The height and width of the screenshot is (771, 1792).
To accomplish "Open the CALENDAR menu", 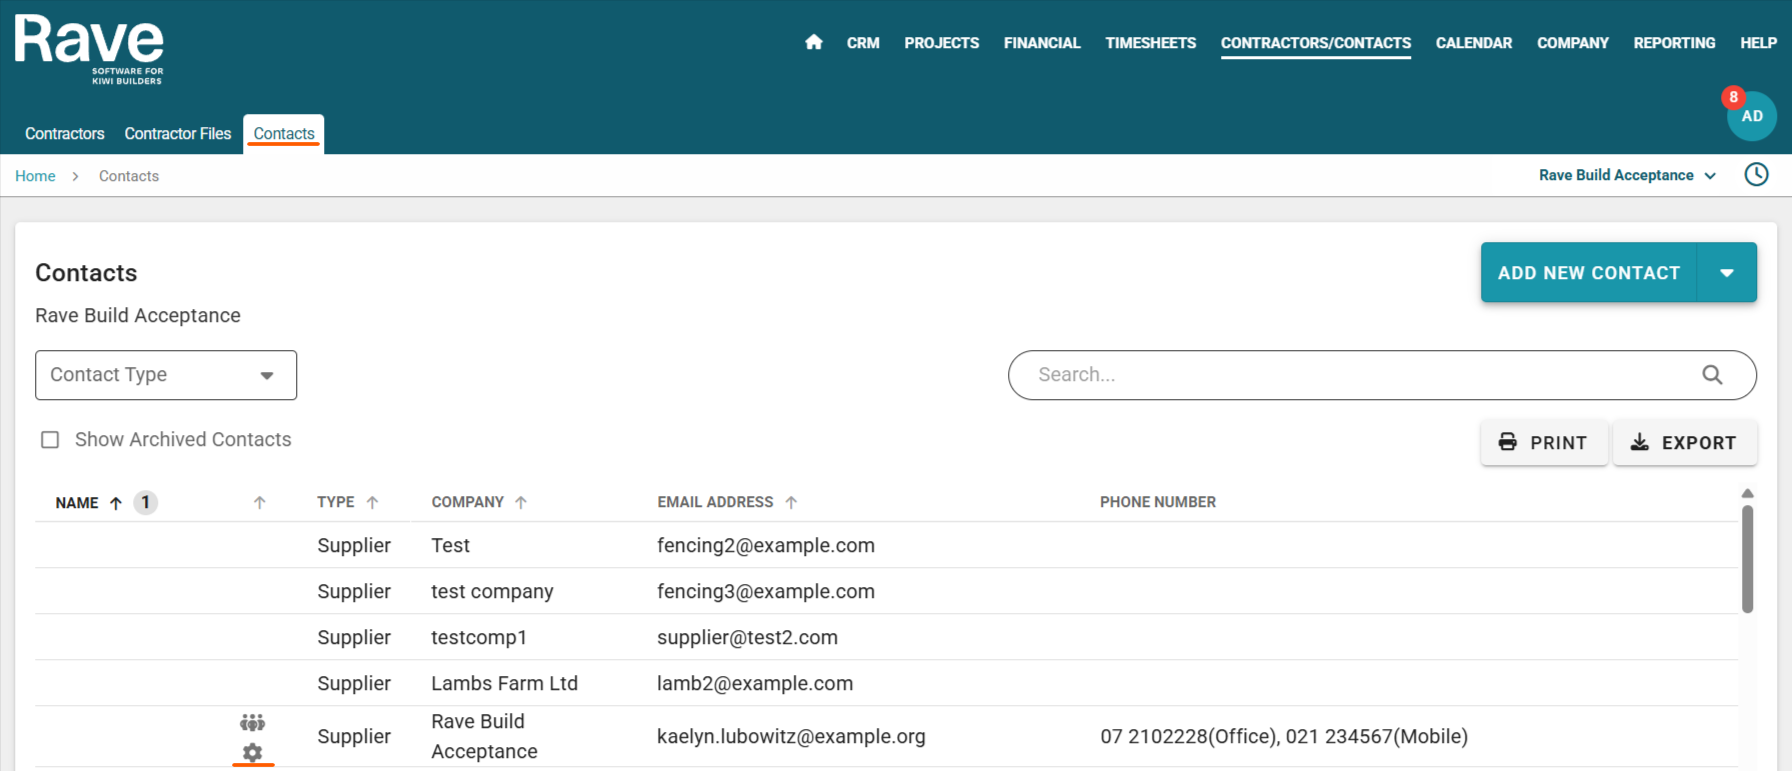I will 1474,43.
